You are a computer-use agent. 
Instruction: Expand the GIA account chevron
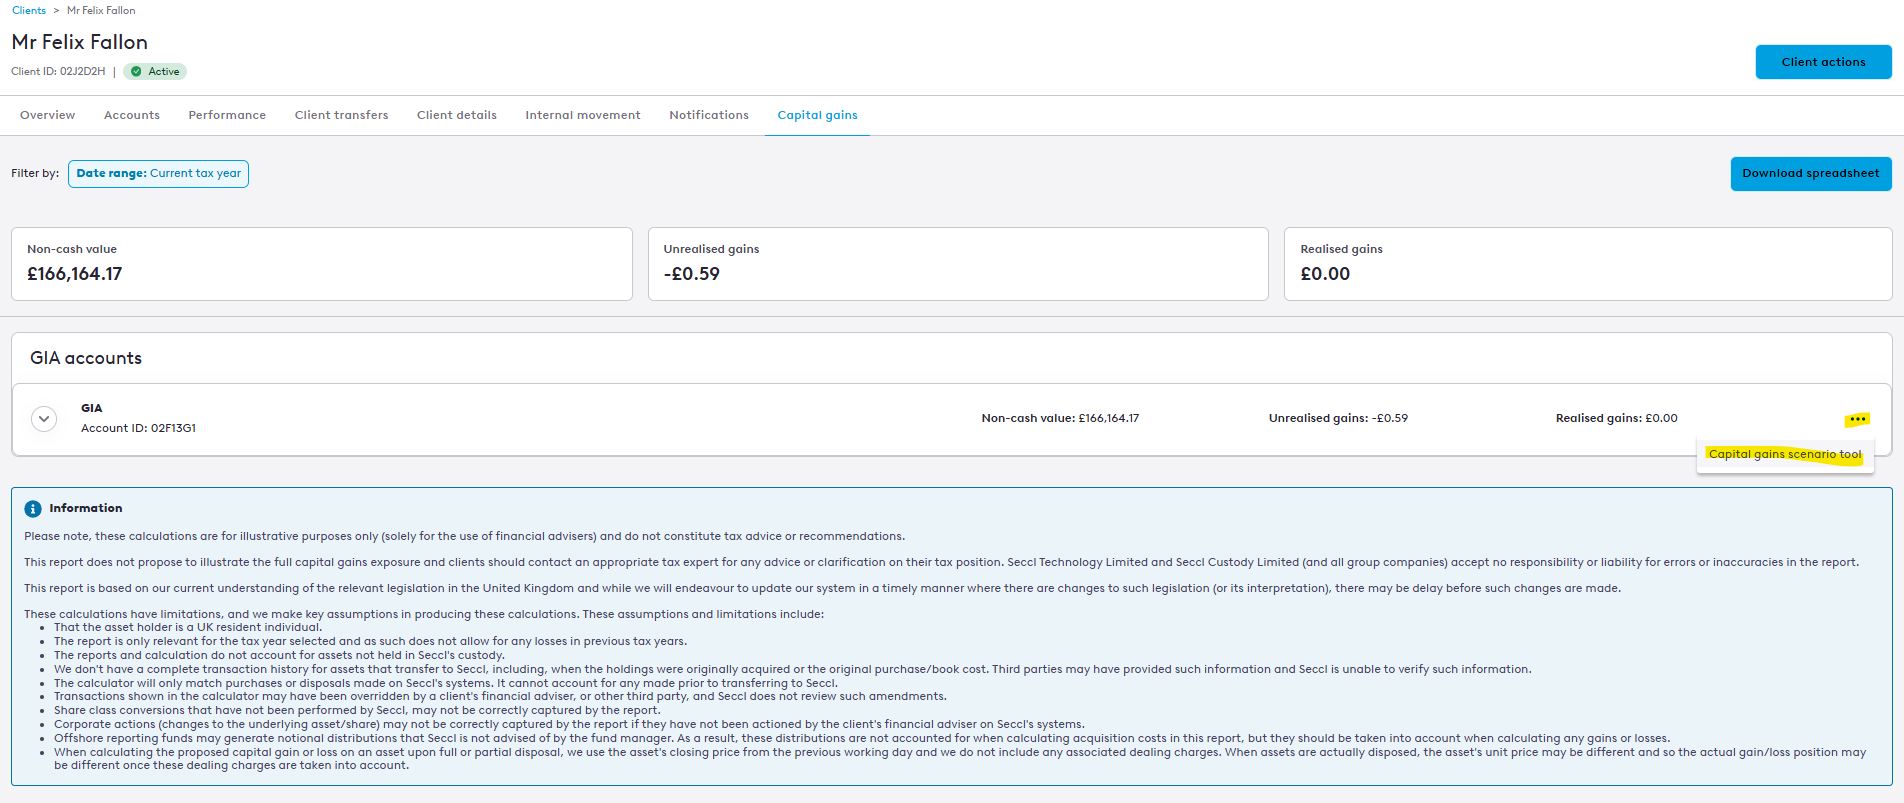pyautogui.click(x=44, y=419)
